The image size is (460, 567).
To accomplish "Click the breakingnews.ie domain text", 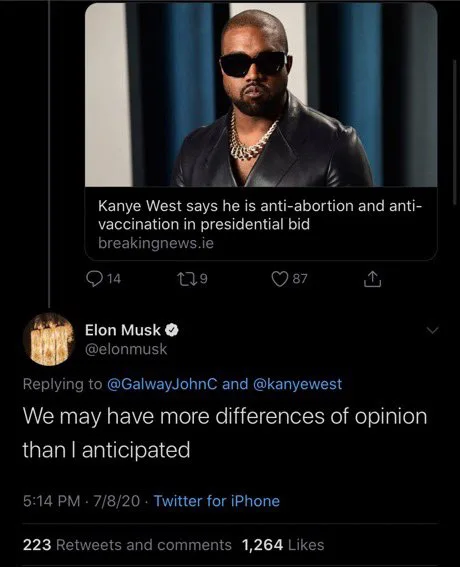I will (x=156, y=243).
